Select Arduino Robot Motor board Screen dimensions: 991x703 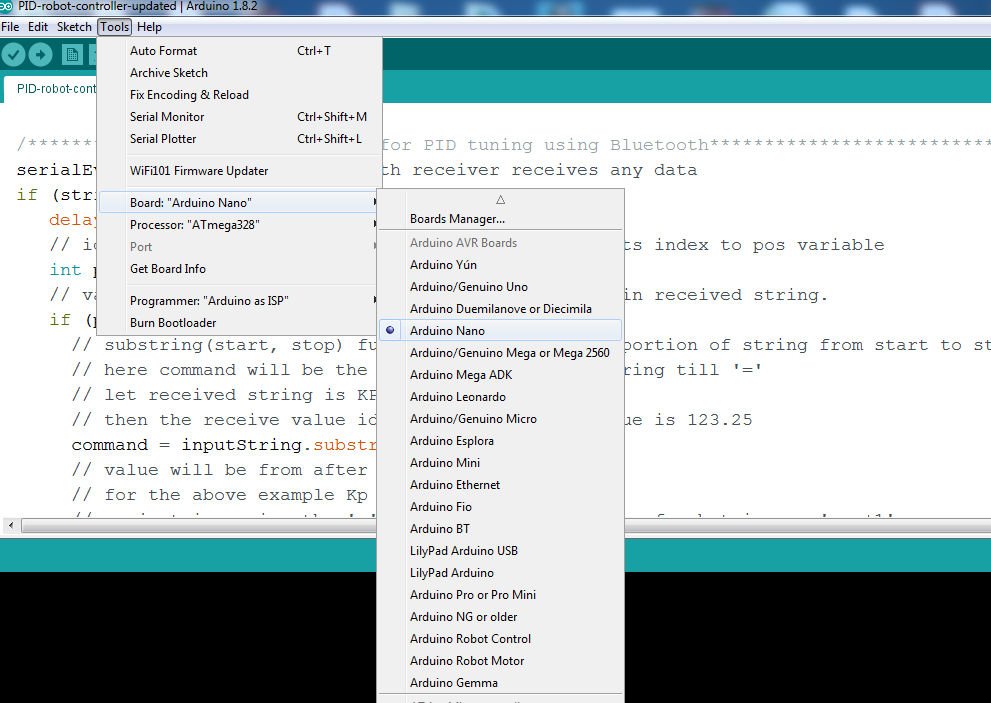pyautogui.click(x=501, y=661)
